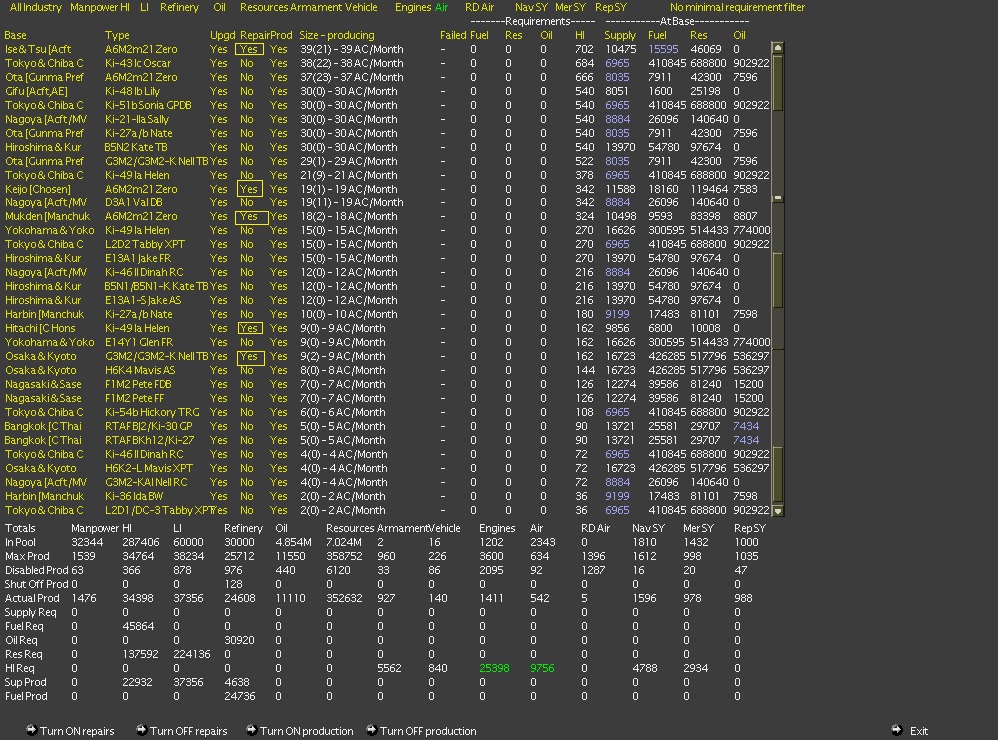Click base 'Mukden [Manchuk' in the list
The height and width of the screenshot is (740, 998).
(47, 216)
